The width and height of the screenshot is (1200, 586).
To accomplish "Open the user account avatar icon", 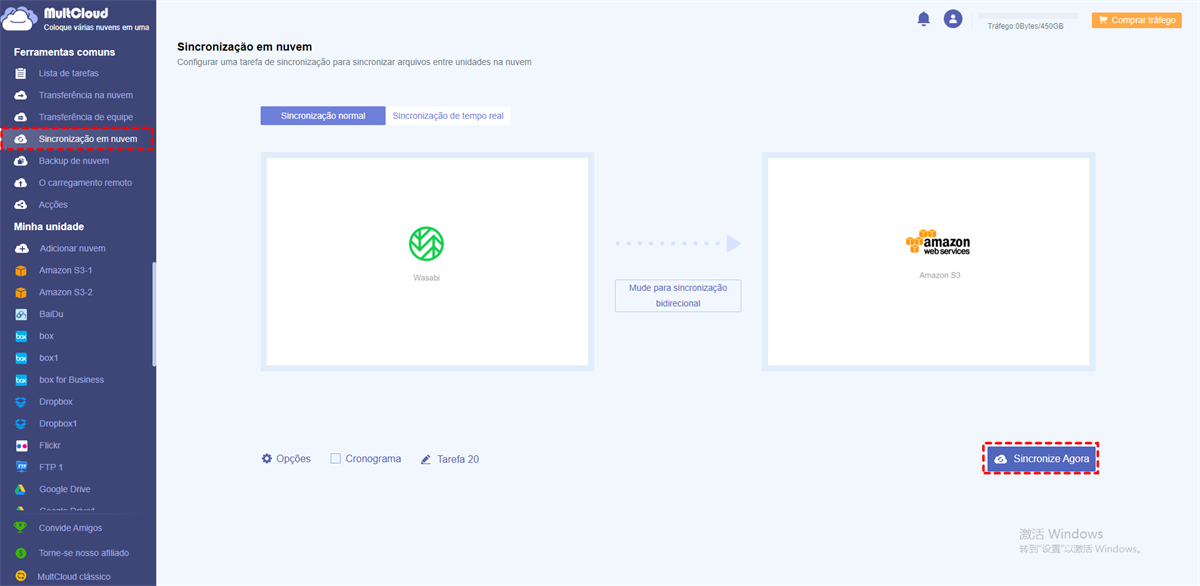I will [x=953, y=19].
